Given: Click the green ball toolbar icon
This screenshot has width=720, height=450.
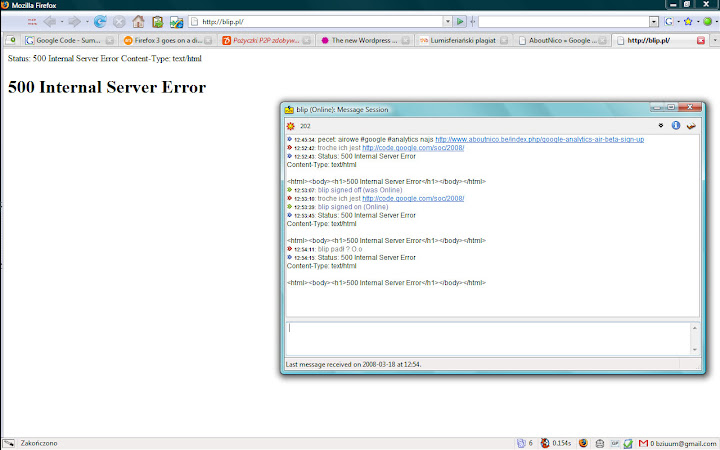Looking at the screenshot, I should [x=708, y=22].
